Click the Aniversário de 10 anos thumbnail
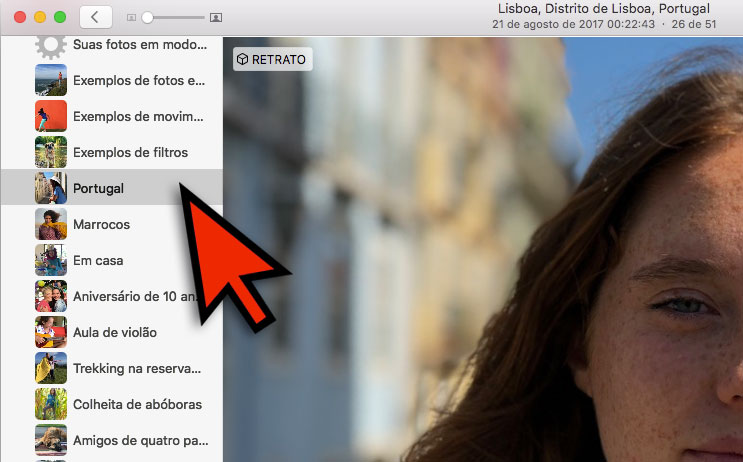Screen dimensions: 743x462 [x=50, y=296]
